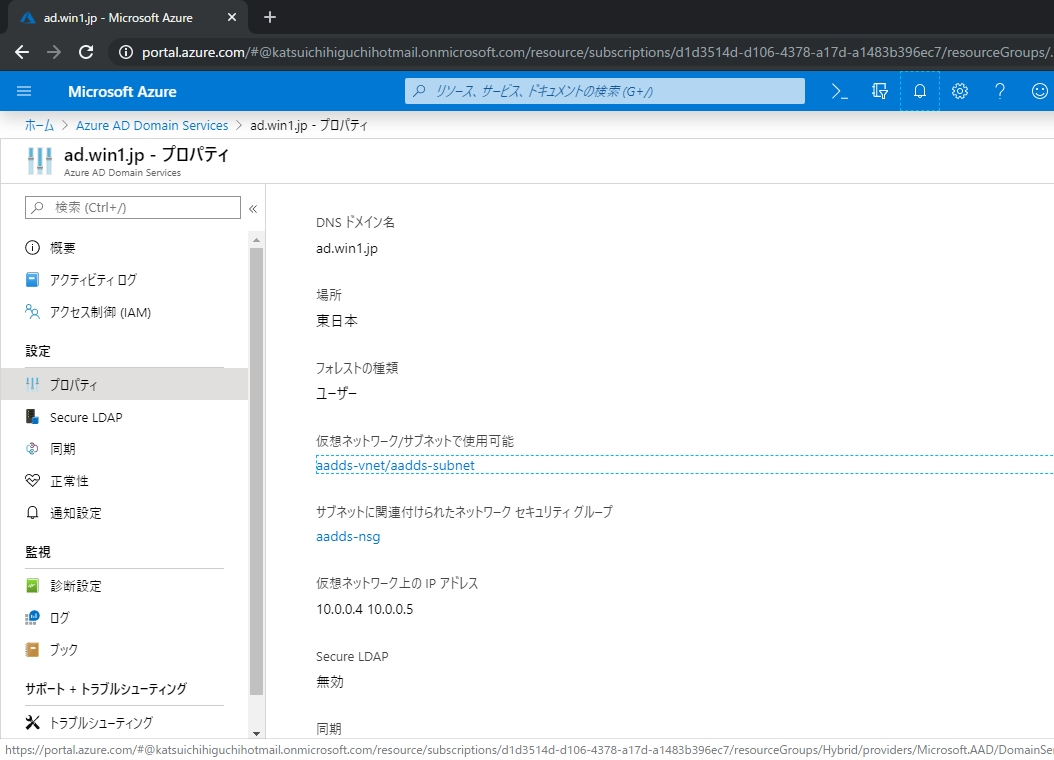Click the トラブルシューティング wrench icon

pos(32,722)
